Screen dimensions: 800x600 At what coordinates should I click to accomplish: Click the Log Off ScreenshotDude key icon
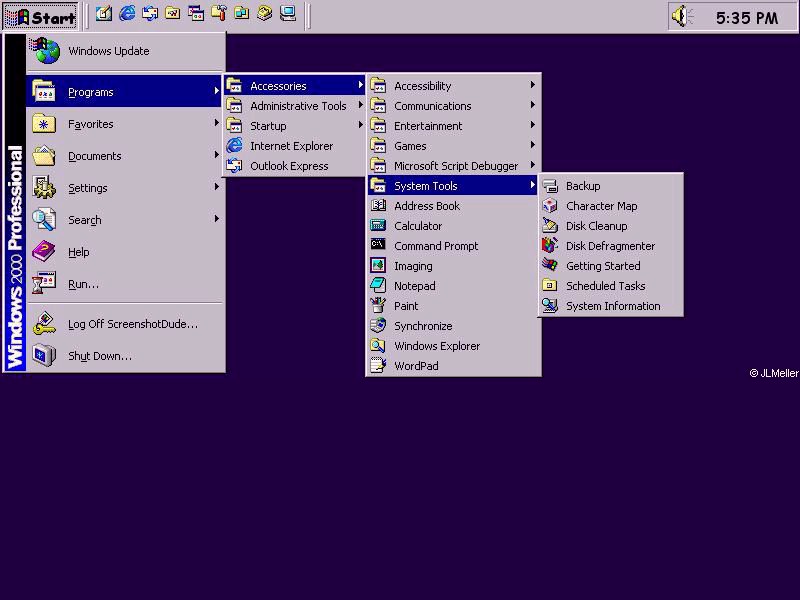pyautogui.click(x=44, y=323)
